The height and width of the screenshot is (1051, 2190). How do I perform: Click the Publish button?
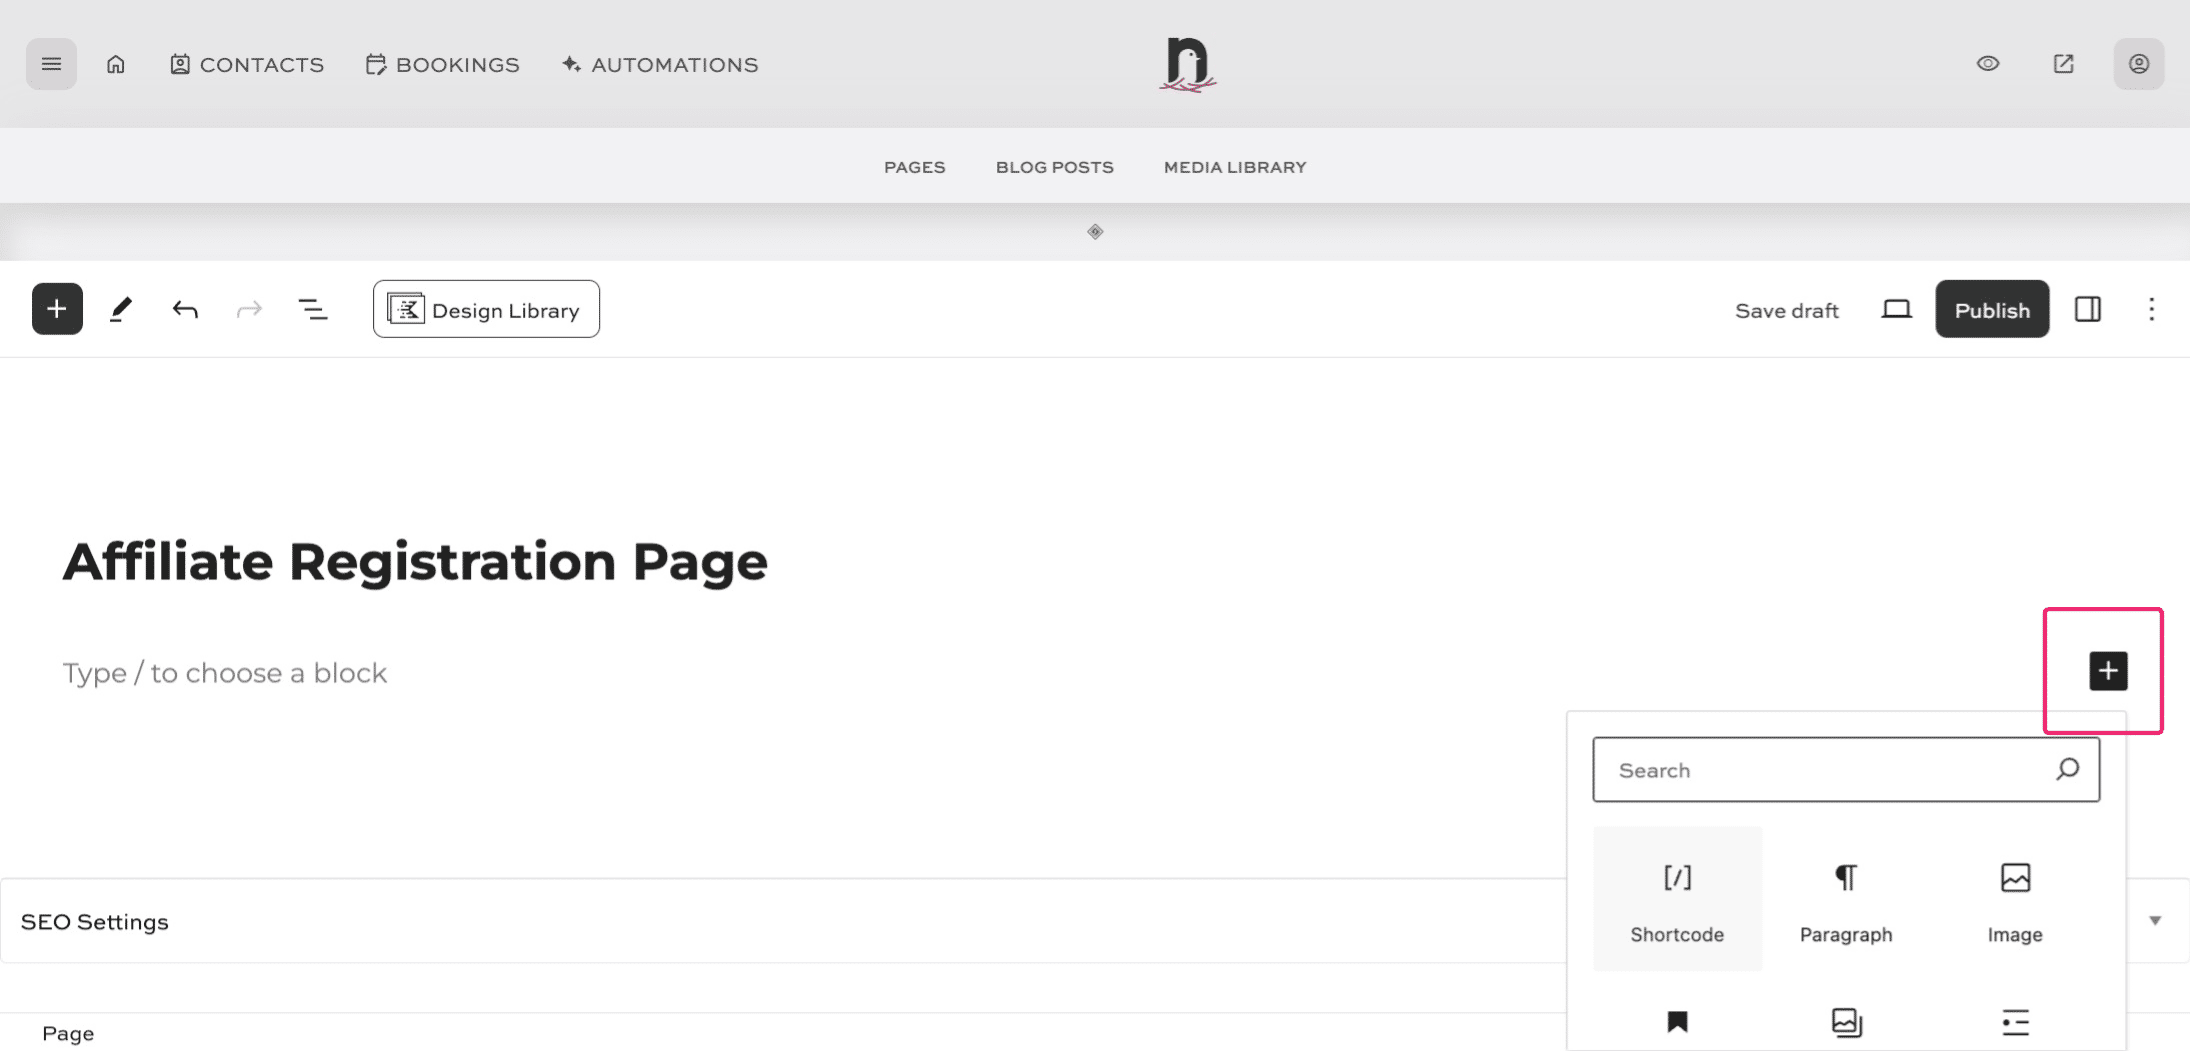[1991, 309]
